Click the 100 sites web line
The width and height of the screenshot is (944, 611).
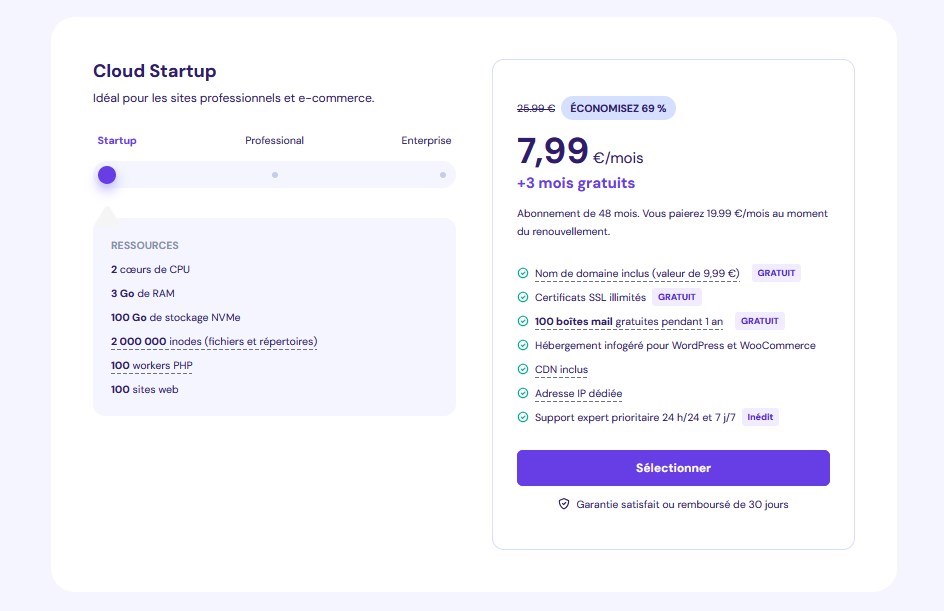click(x=144, y=389)
